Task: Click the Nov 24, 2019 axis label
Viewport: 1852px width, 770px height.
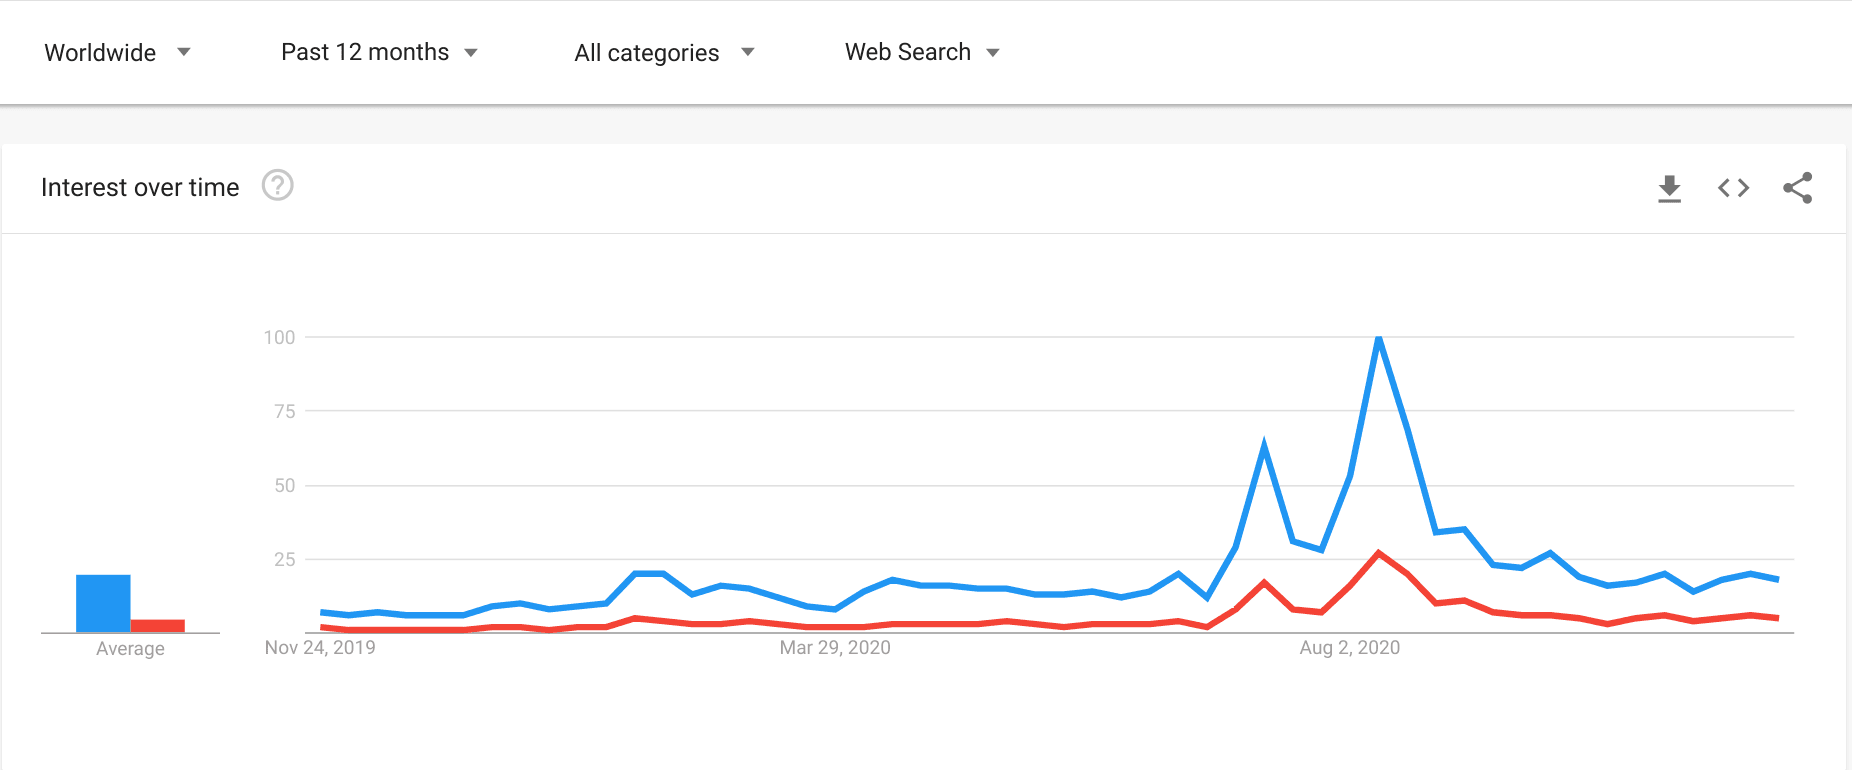Action: tap(320, 648)
